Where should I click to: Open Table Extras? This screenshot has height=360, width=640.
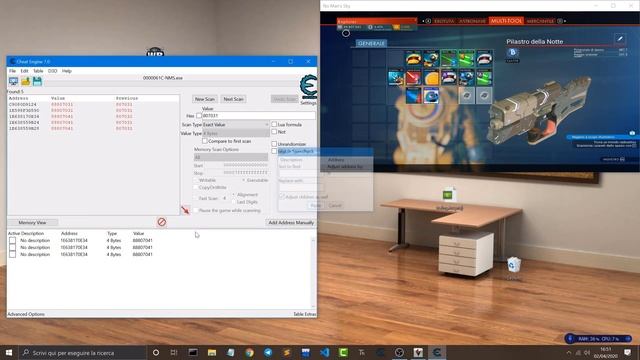pos(304,314)
